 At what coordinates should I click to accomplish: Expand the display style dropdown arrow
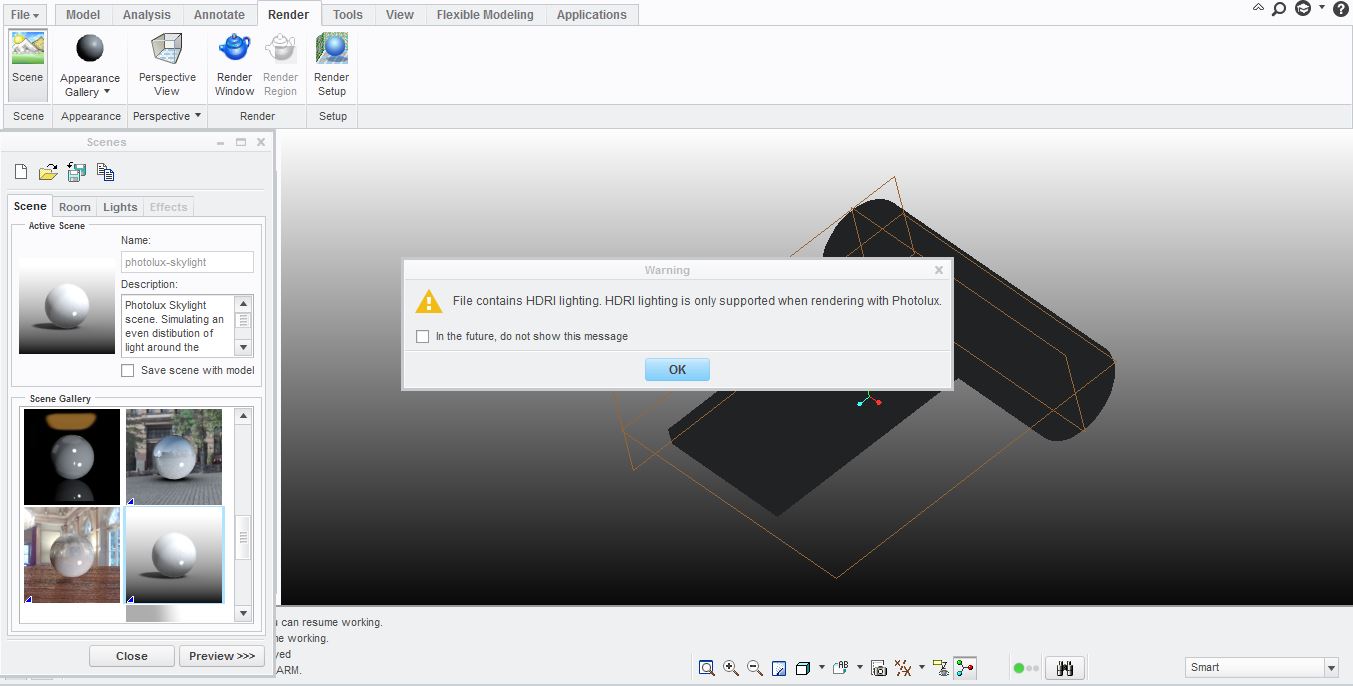pyautogui.click(x=821, y=668)
